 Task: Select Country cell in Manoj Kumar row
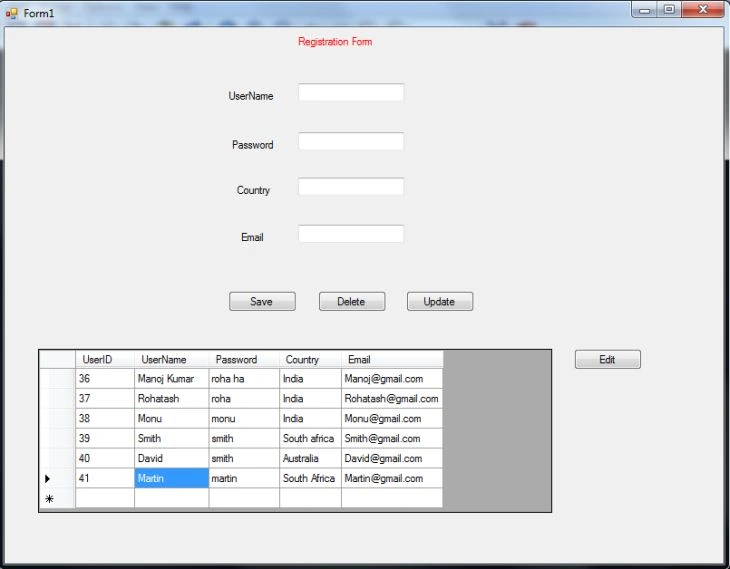click(x=310, y=379)
